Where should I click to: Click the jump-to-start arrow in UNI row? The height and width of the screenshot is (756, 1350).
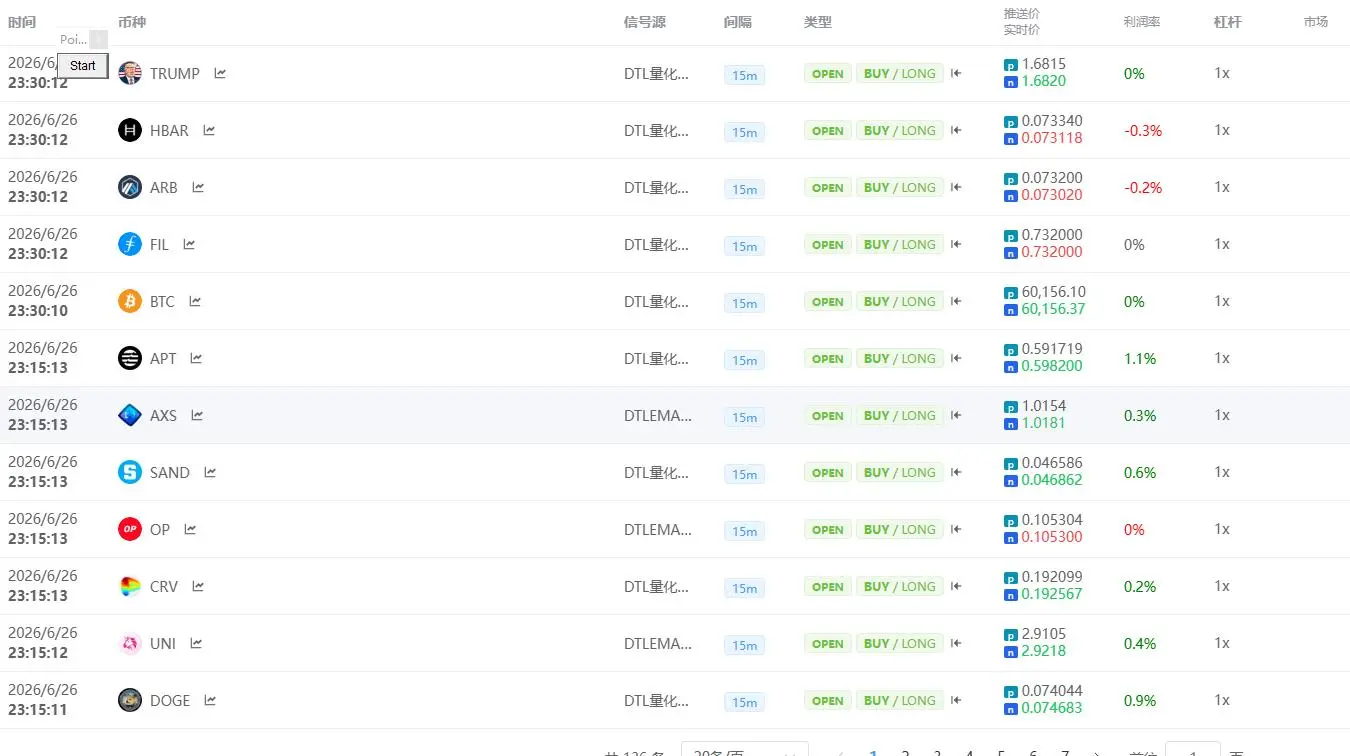[x=956, y=643]
